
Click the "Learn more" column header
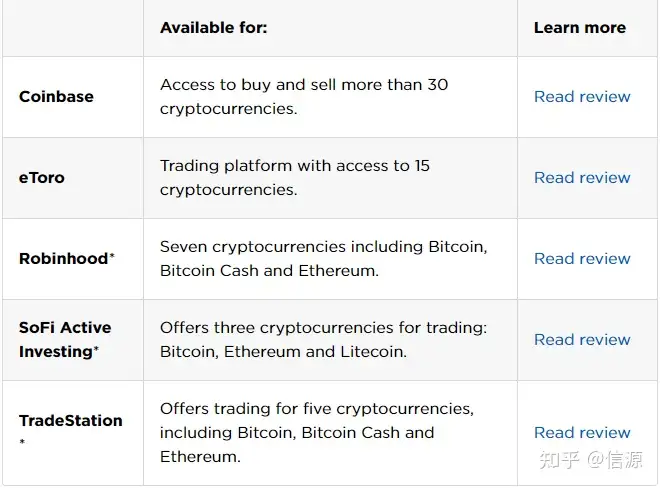[x=580, y=28]
